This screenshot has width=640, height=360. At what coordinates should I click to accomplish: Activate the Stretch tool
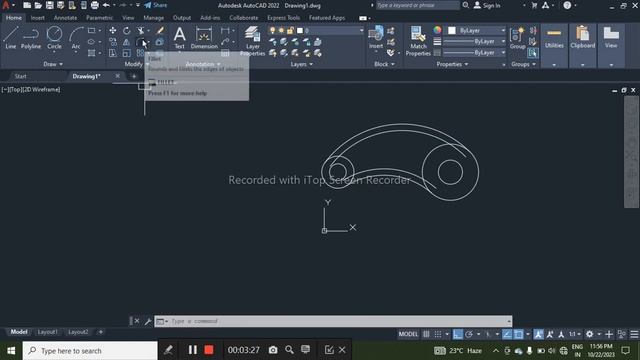[113, 53]
